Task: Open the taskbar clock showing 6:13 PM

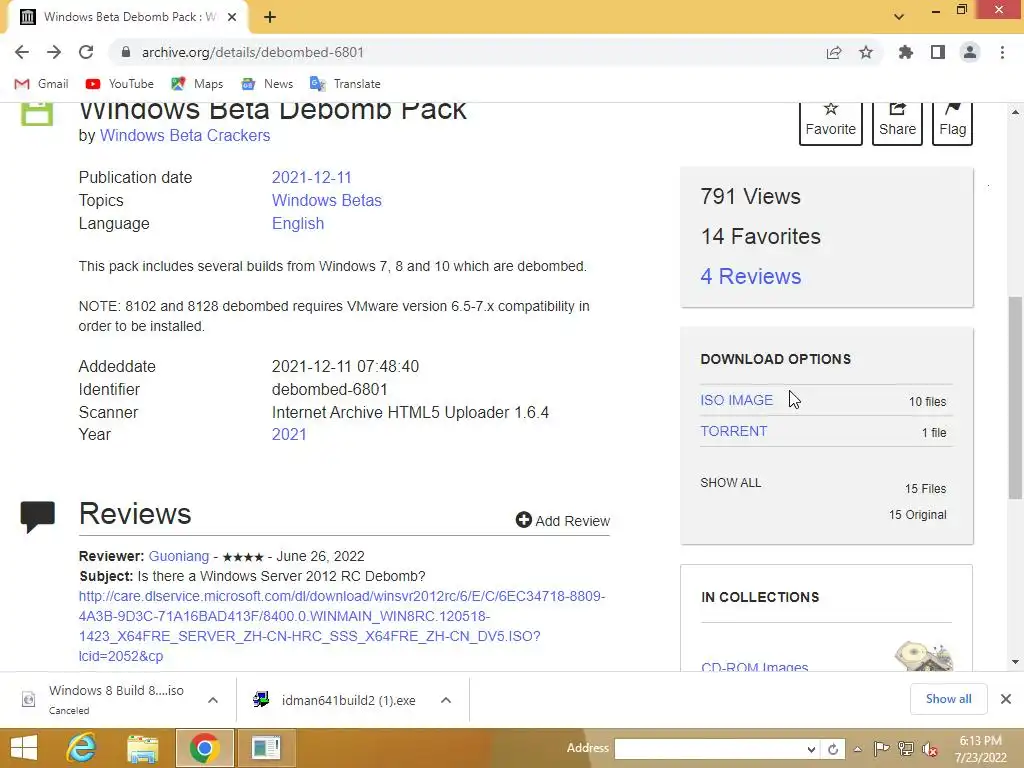Action: tap(980, 749)
